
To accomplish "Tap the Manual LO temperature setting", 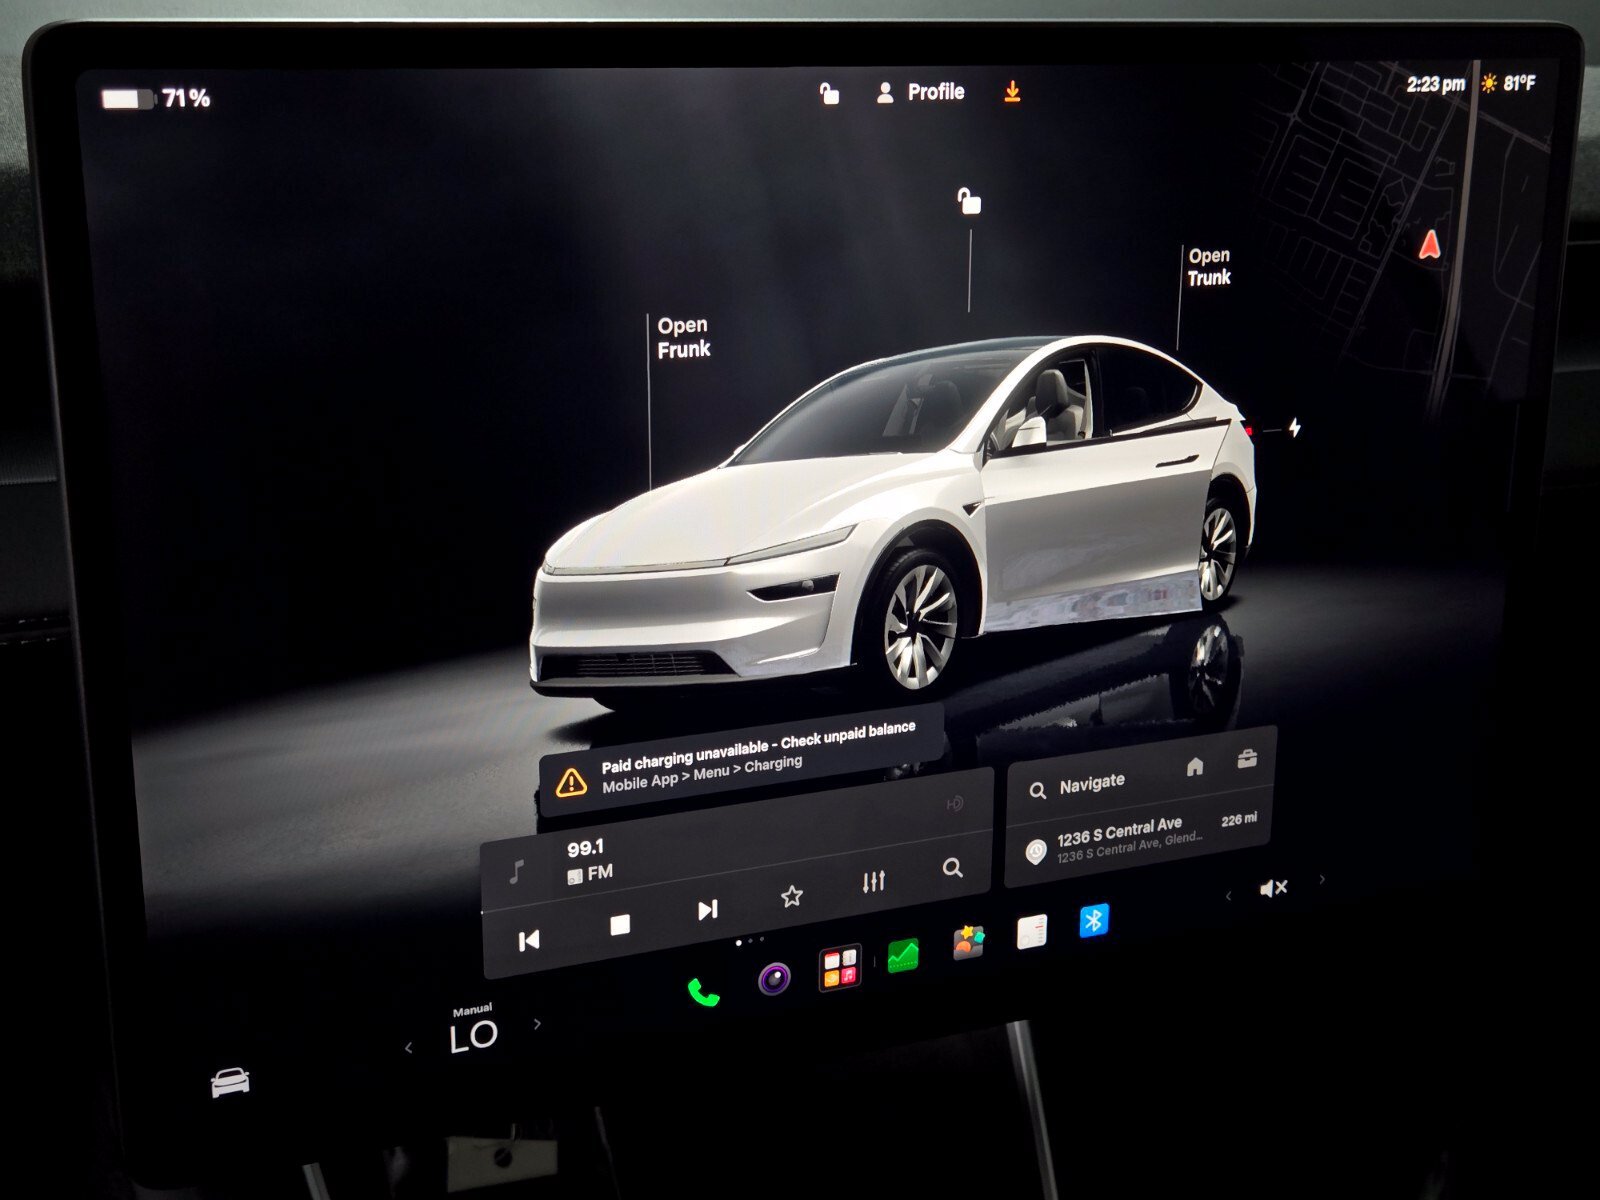I will click(473, 1030).
